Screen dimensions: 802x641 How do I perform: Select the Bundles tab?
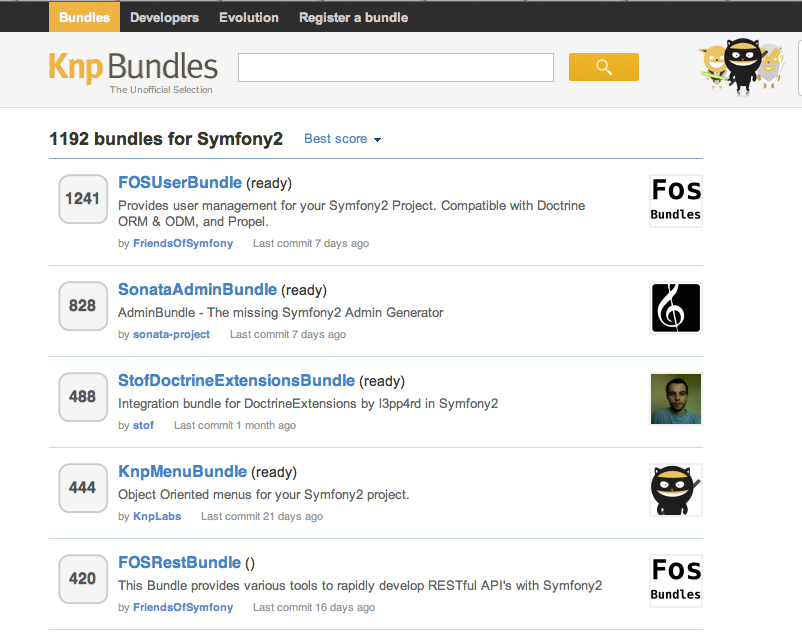(x=84, y=17)
